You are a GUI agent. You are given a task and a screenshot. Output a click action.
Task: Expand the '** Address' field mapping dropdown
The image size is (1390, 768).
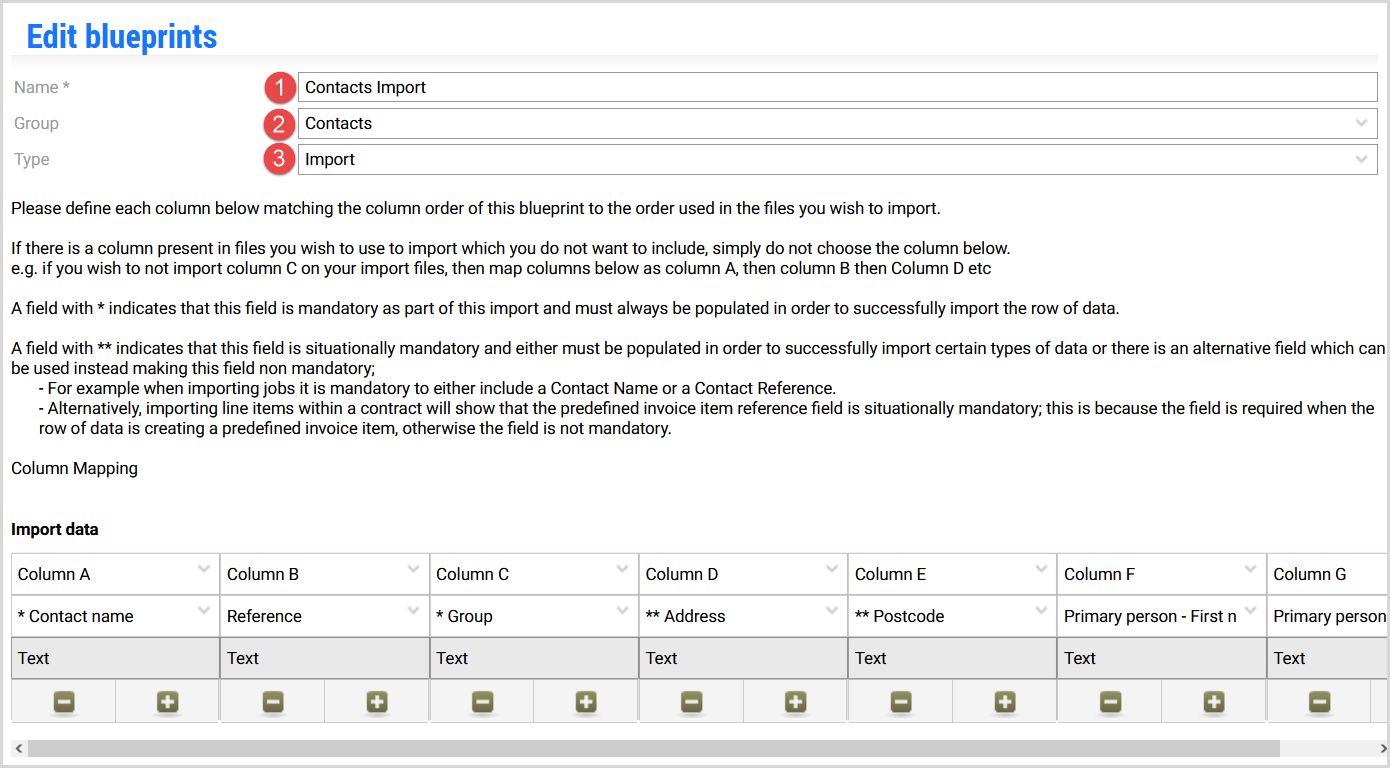click(x=743, y=616)
